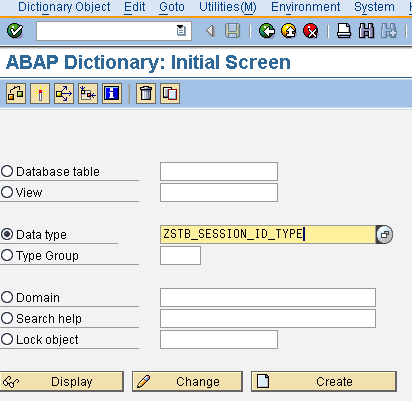This screenshot has height=401, width=412.
Task: Open the Utilities(M) menu
Action: [228, 7]
